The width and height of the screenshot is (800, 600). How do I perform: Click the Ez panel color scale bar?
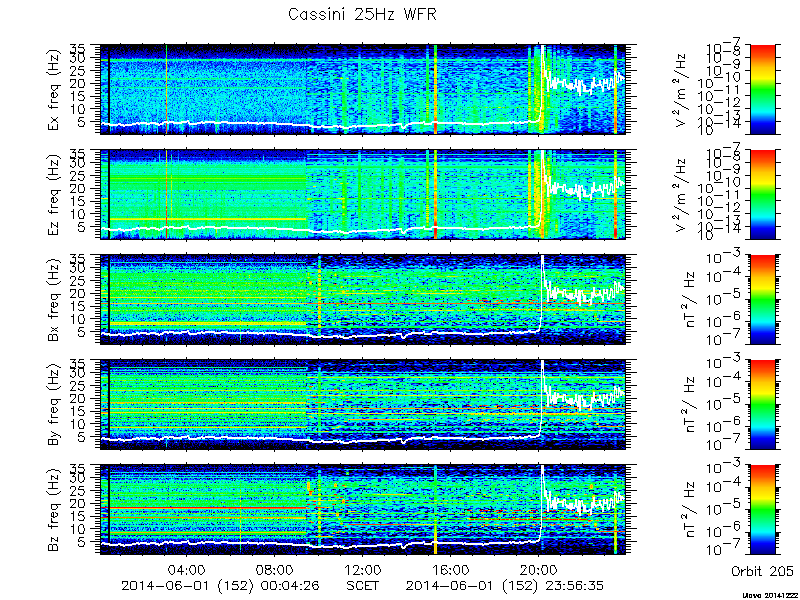coord(762,194)
